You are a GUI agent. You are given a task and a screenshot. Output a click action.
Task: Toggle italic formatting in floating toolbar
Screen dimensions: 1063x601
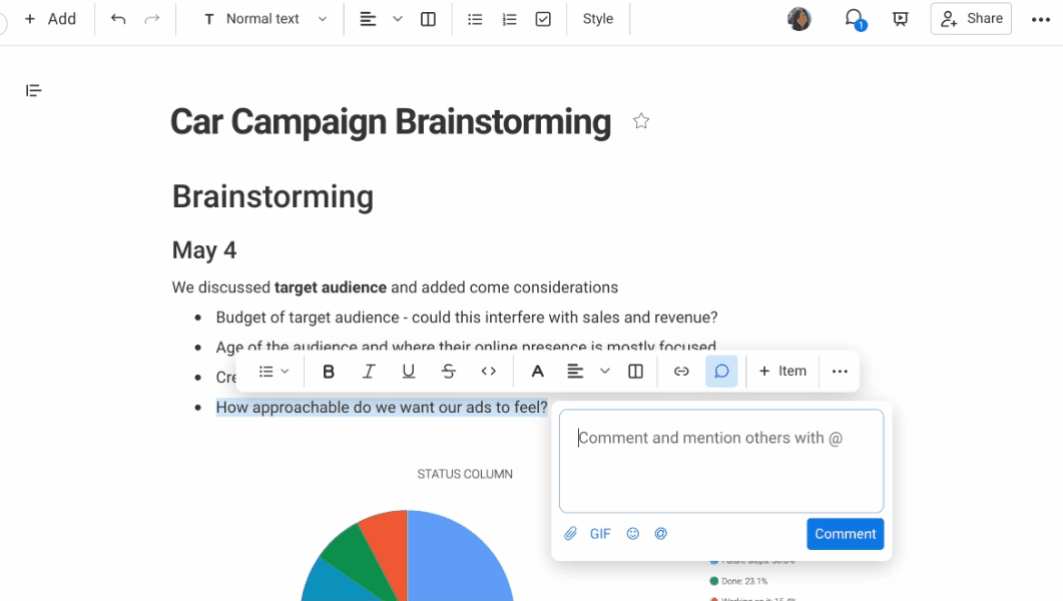point(368,371)
